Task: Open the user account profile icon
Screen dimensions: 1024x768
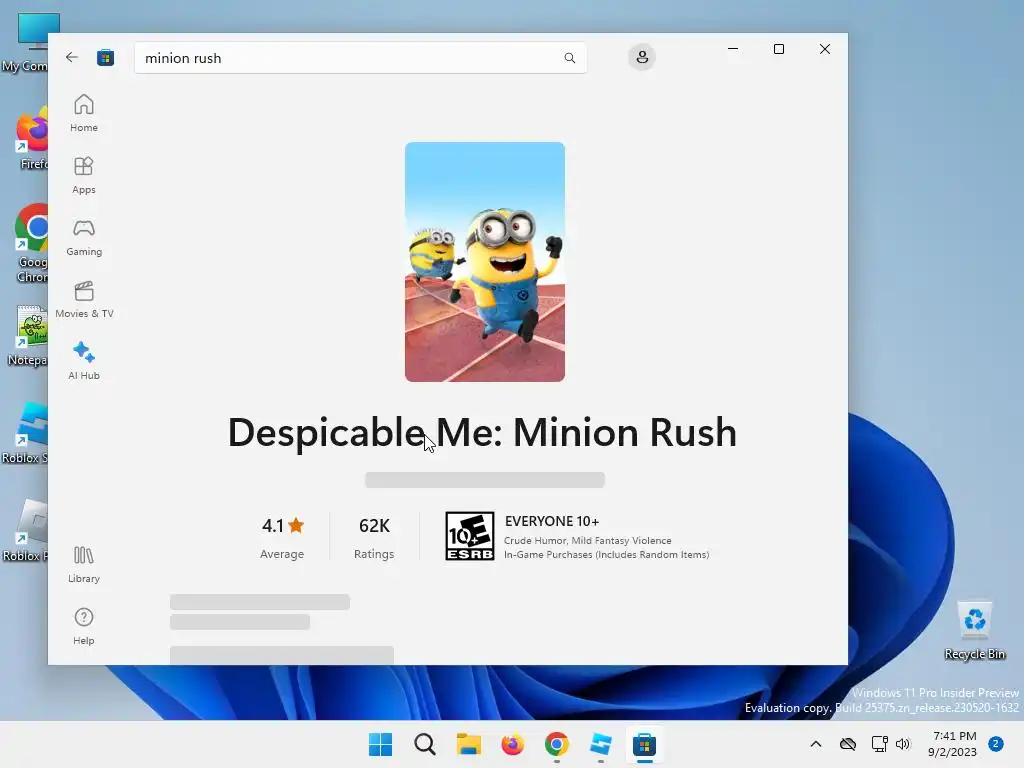Action: click(642, 57)
